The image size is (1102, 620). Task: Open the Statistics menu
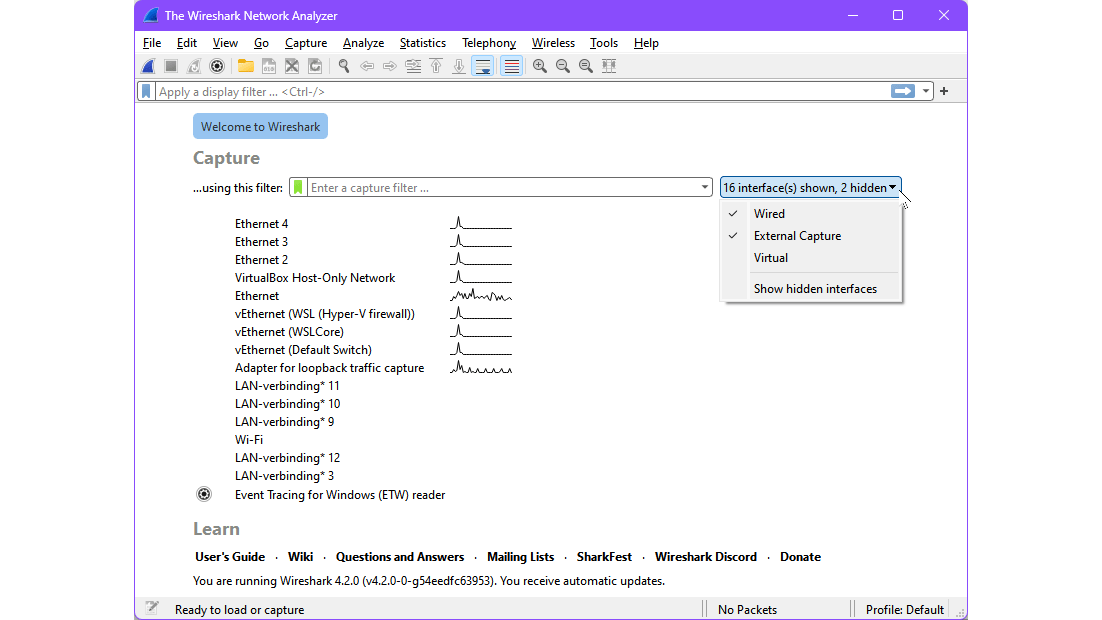(422, 43)
